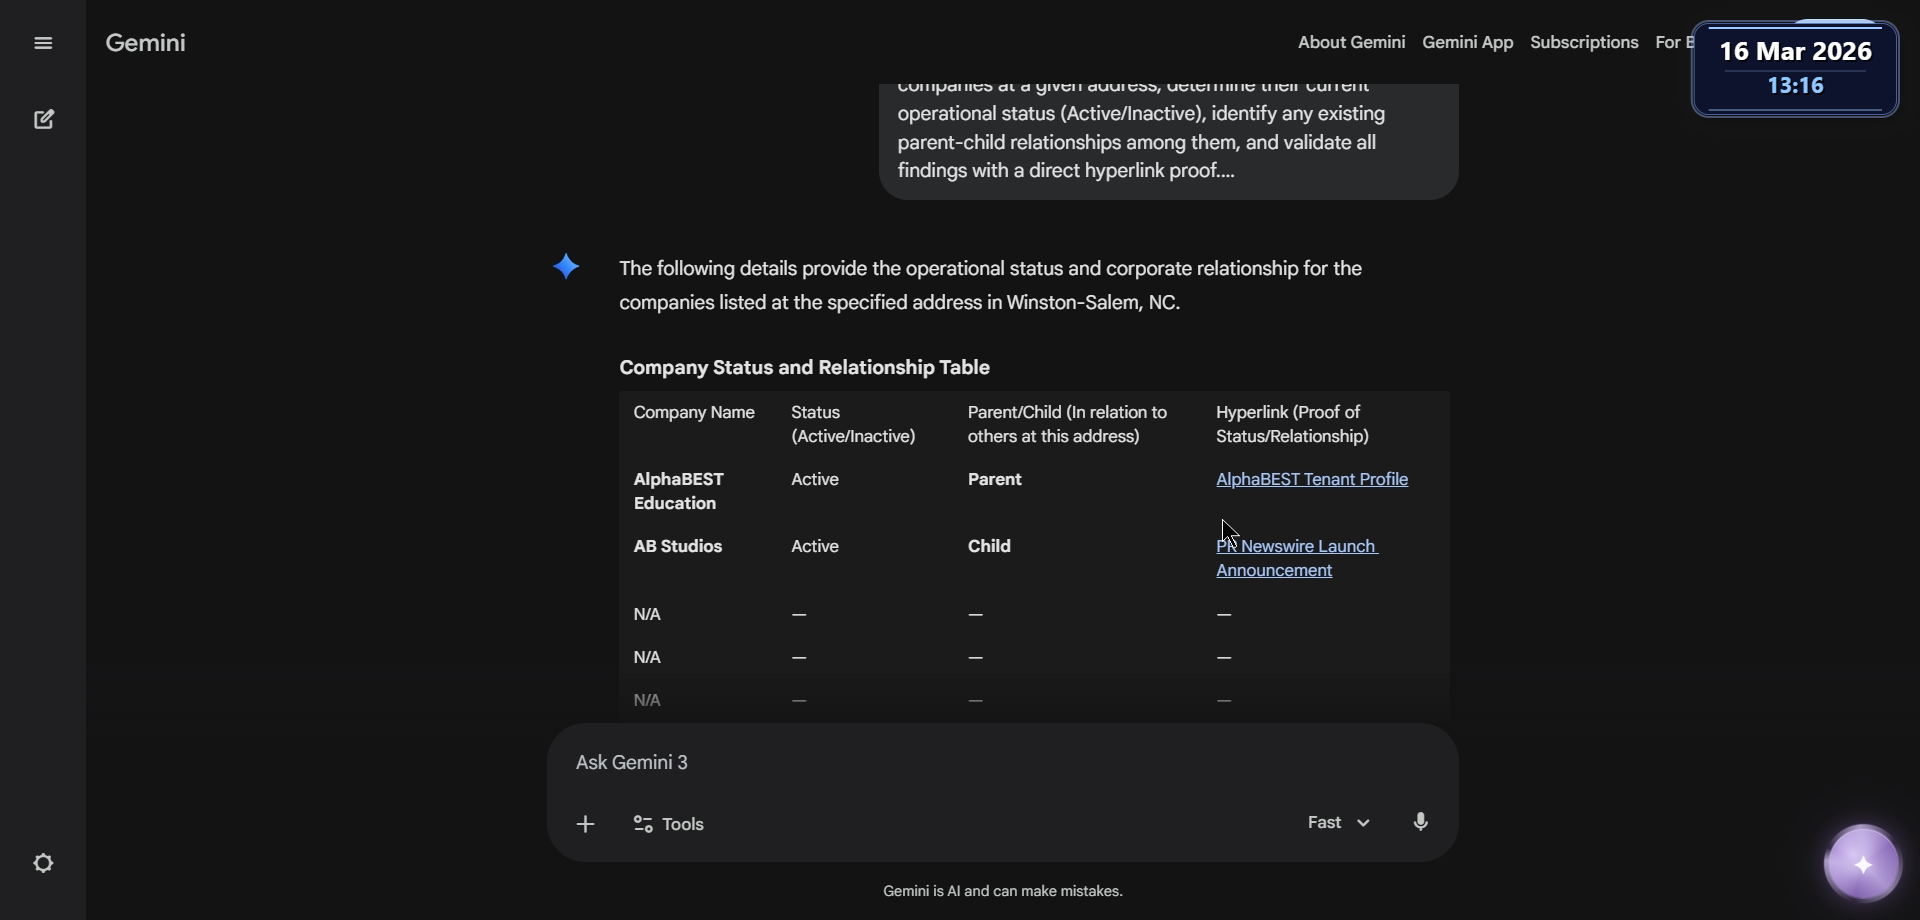Image resolution: width=1920 pixels, height=920 pixels.
Task: Open the AlphaBEST Tenant Profile link
Action: pyautogui.click(x=1311, y=480)
